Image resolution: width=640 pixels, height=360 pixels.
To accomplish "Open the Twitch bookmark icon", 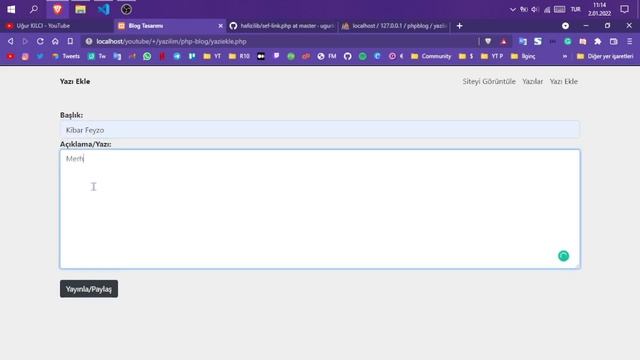I will (x=276, y=56).
